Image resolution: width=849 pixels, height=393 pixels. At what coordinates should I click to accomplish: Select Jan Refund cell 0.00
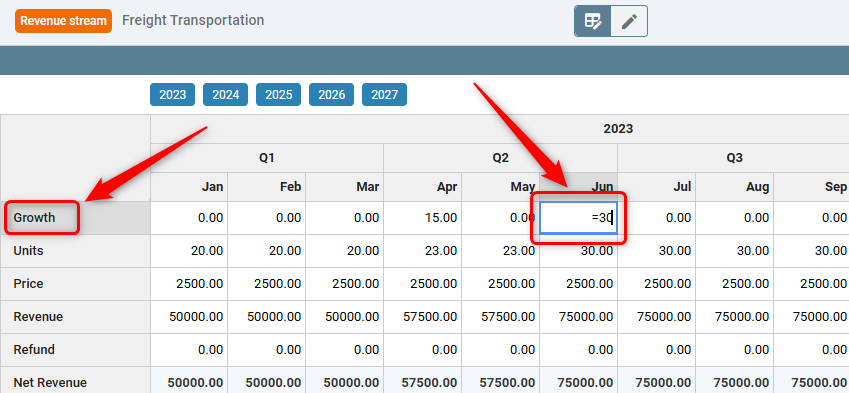[189, 350]
